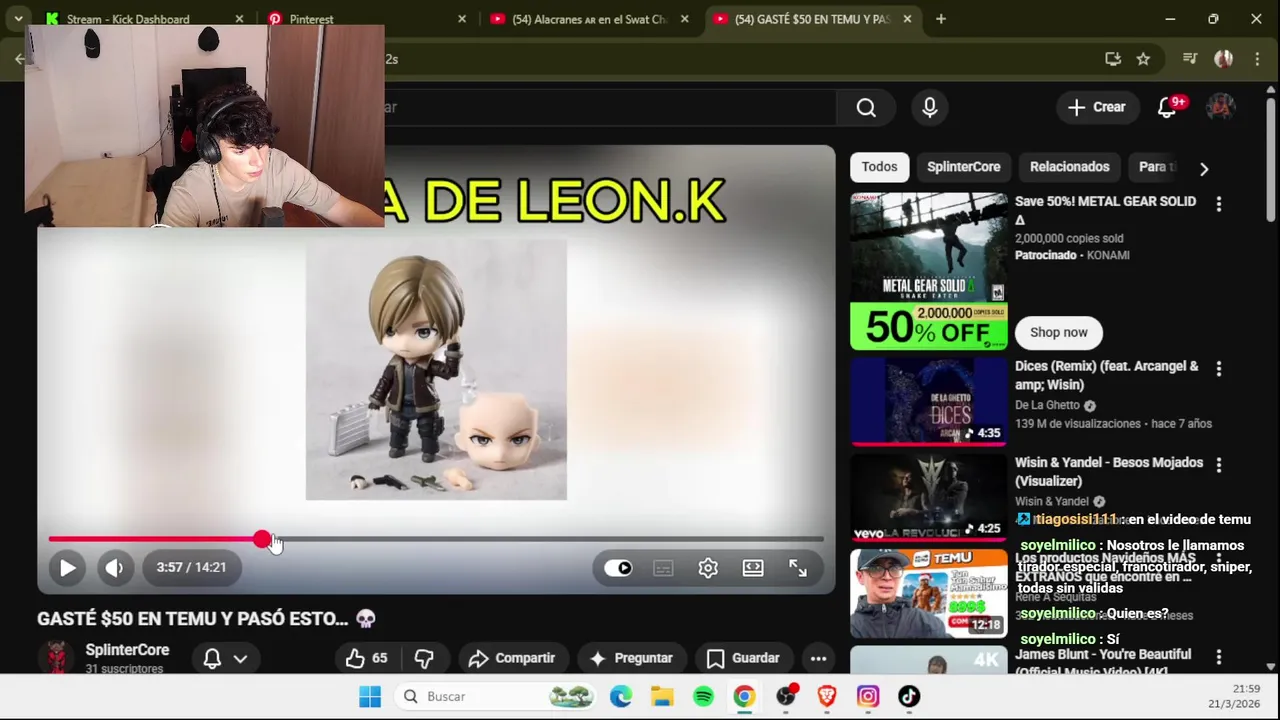Open the YouTube account avatar menu
The height and width of the screenshot is (720, 1280).
pos(1220,107)
